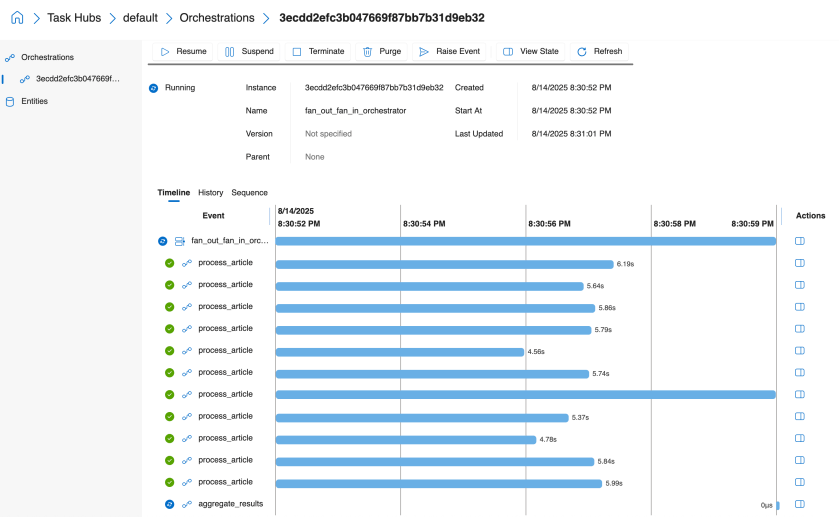Open the Raise Event action
The width and height of the screenshot is (839, 517).
[449, 51]
